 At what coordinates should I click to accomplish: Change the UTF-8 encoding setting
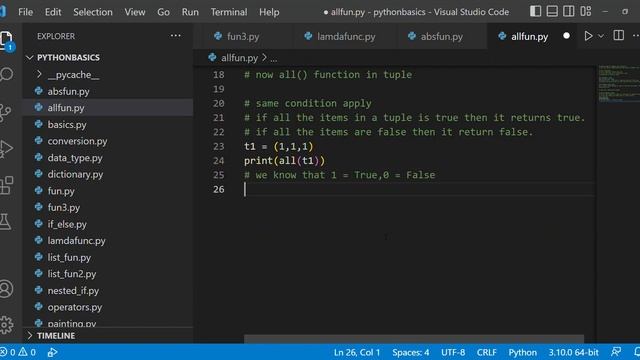(x=453, y=352)
